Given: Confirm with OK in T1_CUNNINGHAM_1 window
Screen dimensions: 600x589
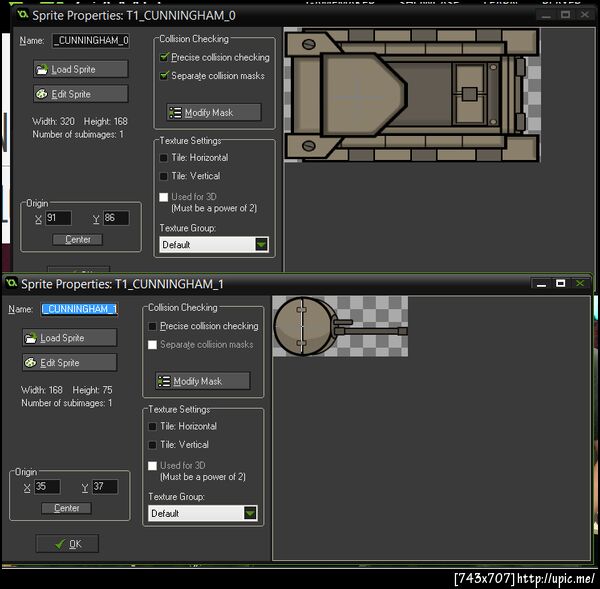Looking at the screenshot, I should (67, 544).
